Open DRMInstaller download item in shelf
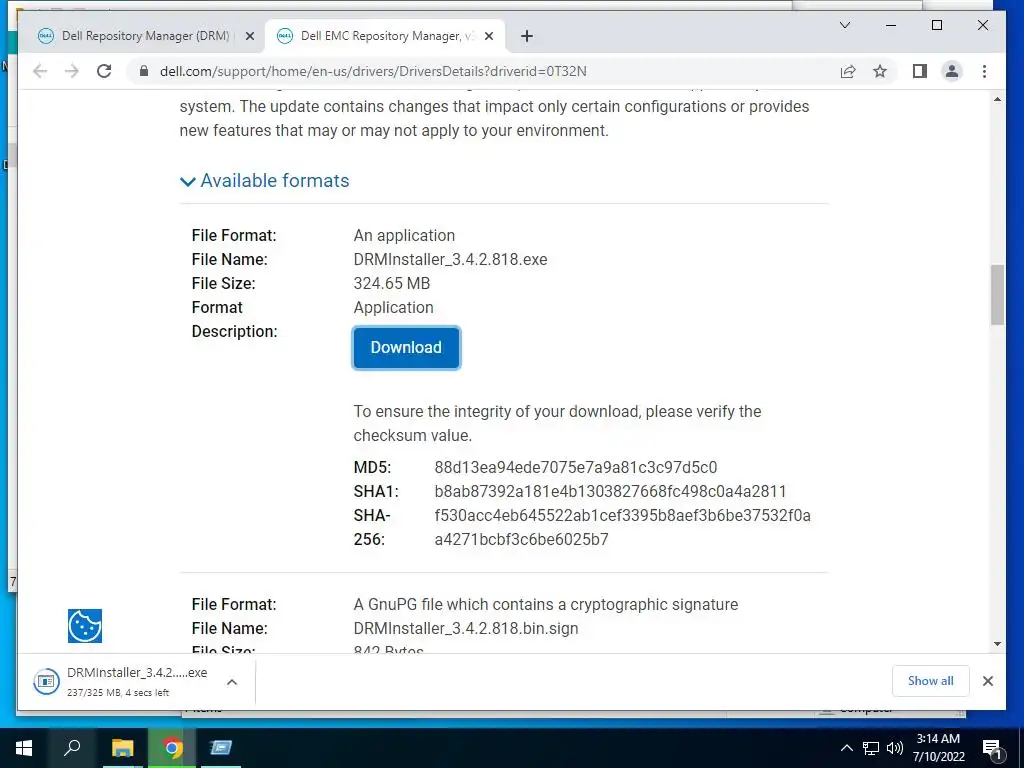This screenshot has width=1024, height=768. [121, 681]
